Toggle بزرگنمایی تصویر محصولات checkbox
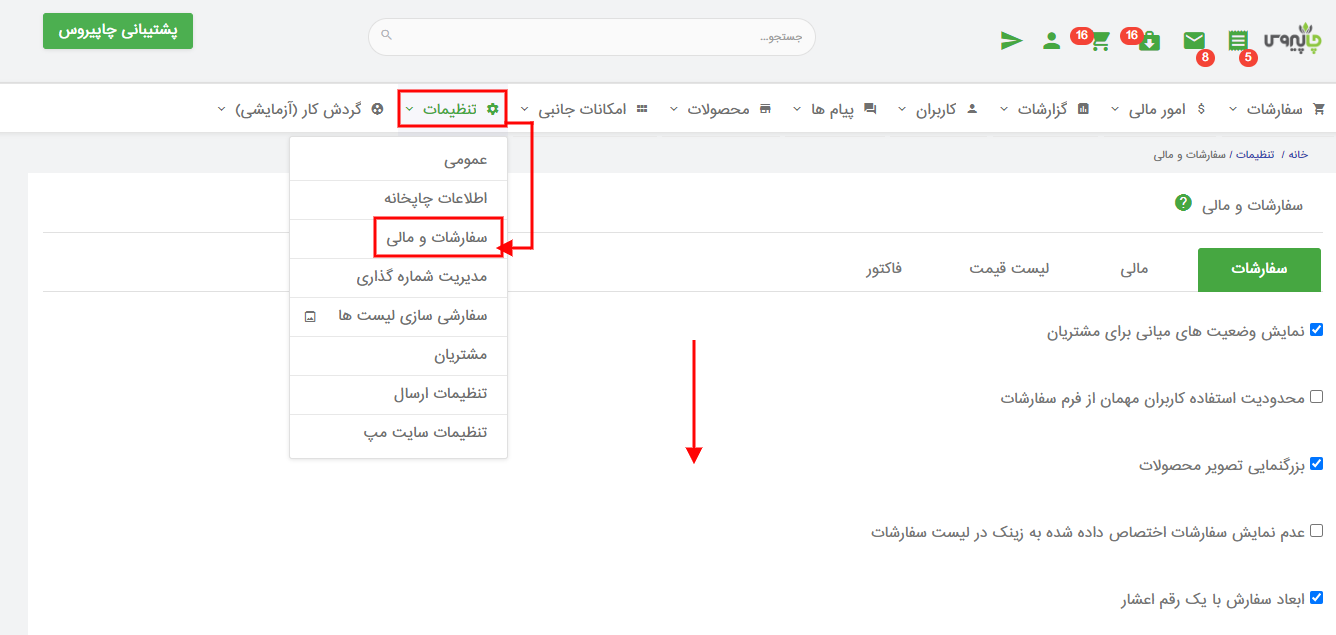The image size is (1336, 635). pos(1317,463)
